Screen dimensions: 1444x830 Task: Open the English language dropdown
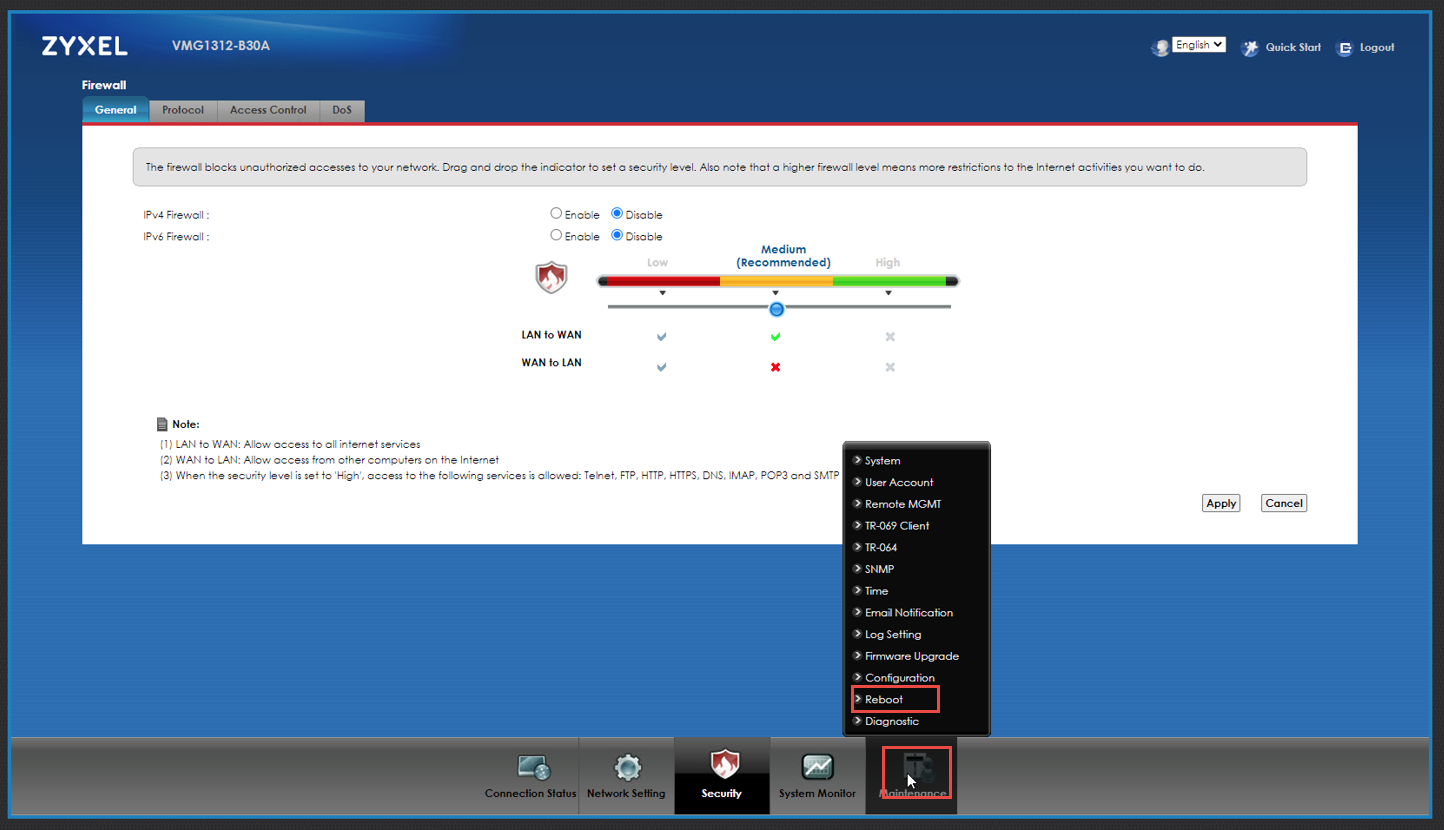click(x=1199, y=45)
